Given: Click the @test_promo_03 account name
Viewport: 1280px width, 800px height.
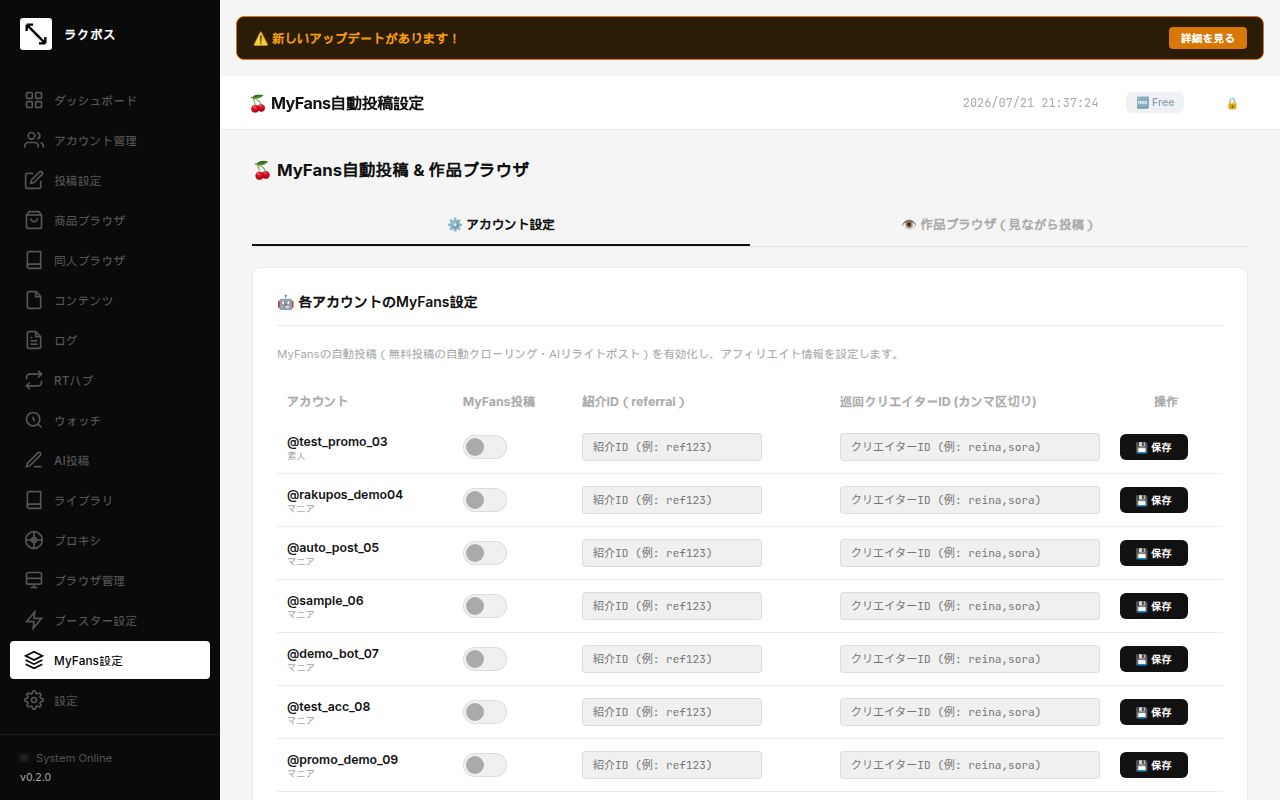Looking at the screenshot, I should pos(337,442).
